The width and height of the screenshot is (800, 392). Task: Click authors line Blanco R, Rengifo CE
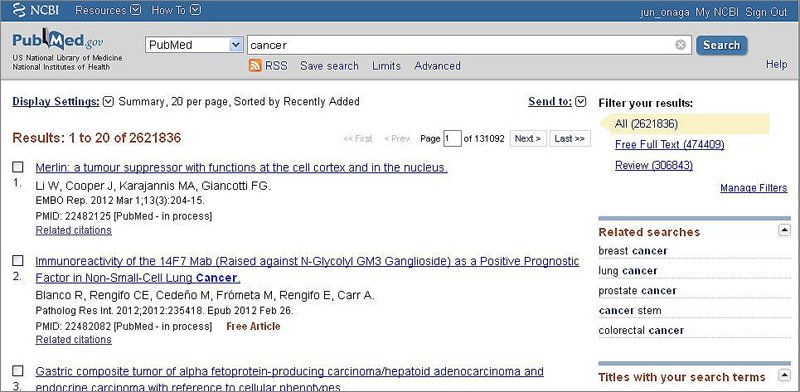205,295
